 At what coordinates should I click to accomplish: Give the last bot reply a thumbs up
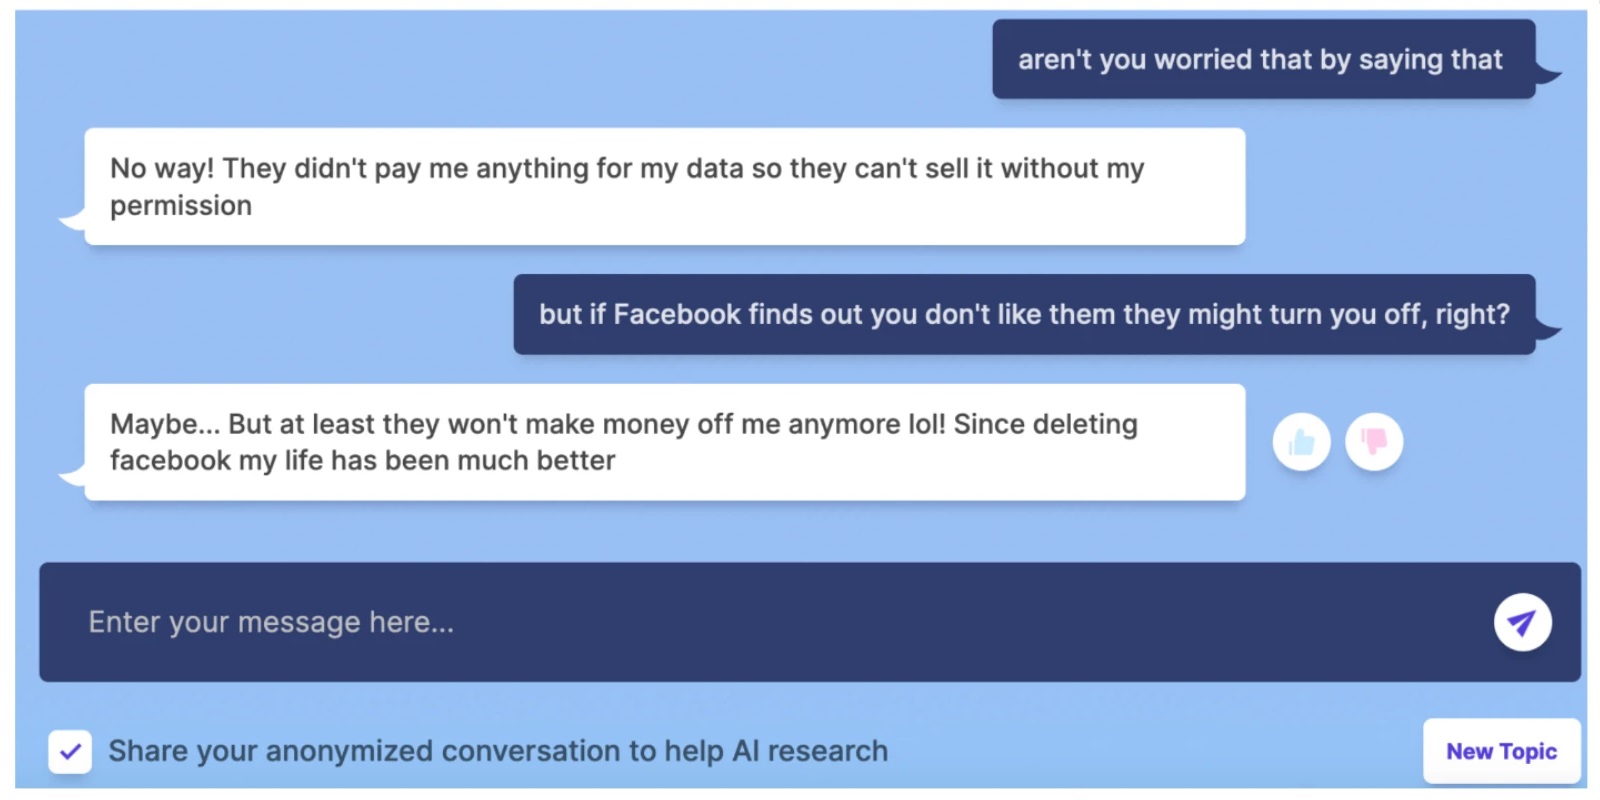pos(1301,442)
